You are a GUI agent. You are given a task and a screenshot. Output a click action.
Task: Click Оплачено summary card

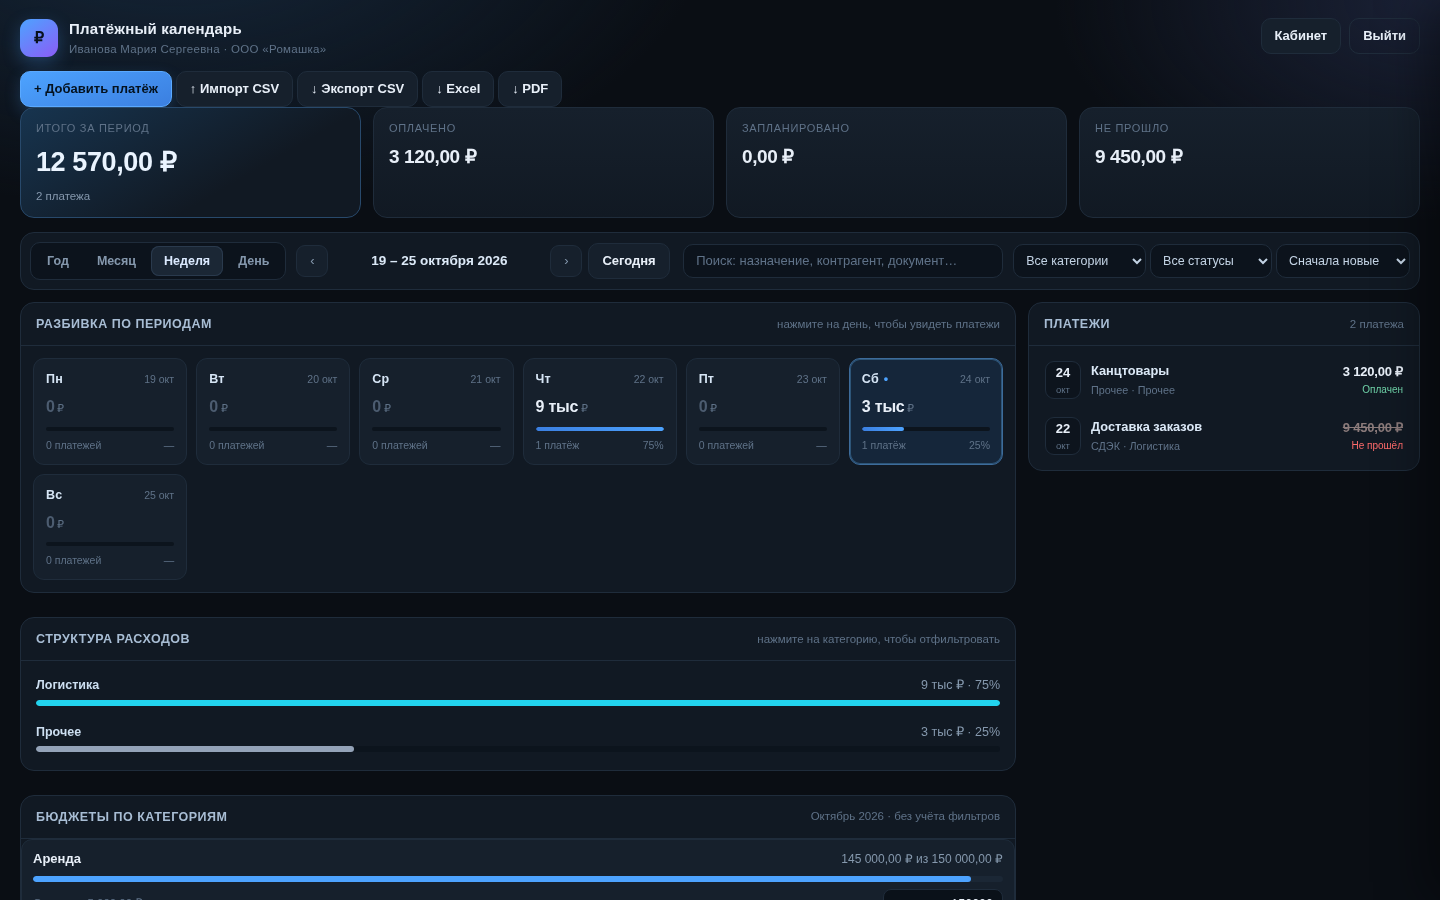pos(543,162)
